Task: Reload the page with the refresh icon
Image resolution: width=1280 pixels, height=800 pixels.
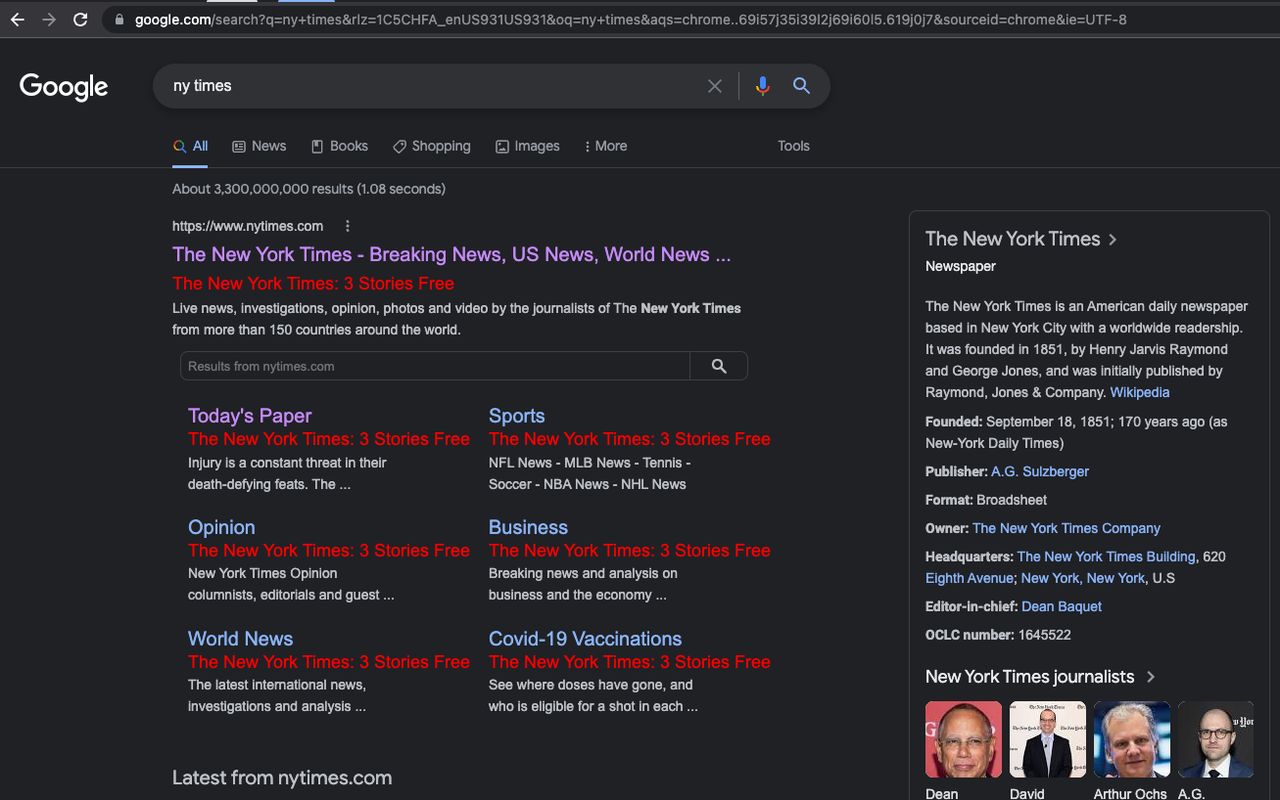Action: pos(81,19)
